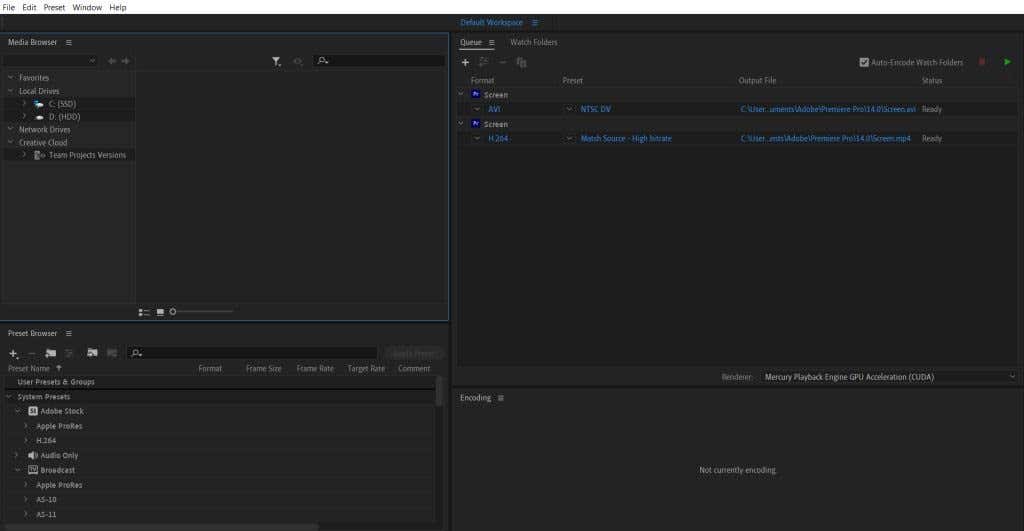Viewport: 1024px width, 531px height.
Task: Switch Media Browser to list view
Action: click(144, 312)
